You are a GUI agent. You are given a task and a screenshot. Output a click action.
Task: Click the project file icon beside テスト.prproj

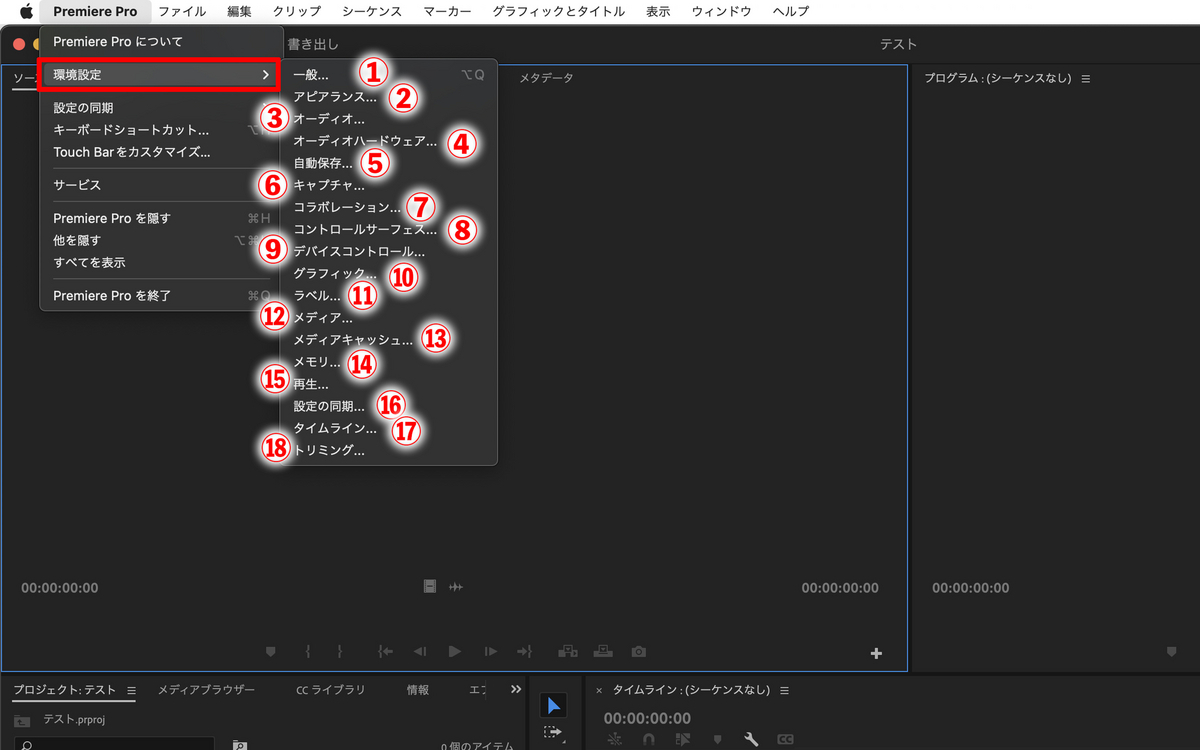point(22,721)
